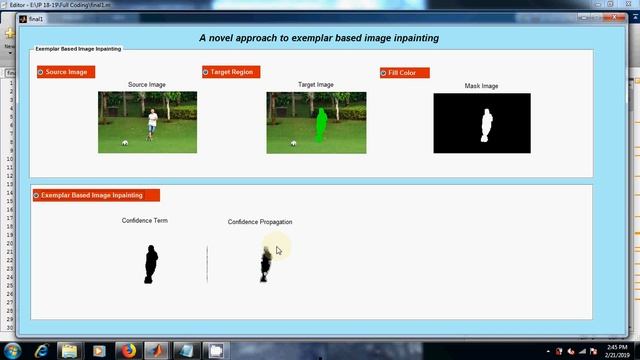The image size is (640, 360).
Task: Launch Internet Explorer from the taskbar
Action: click(42, 351)
